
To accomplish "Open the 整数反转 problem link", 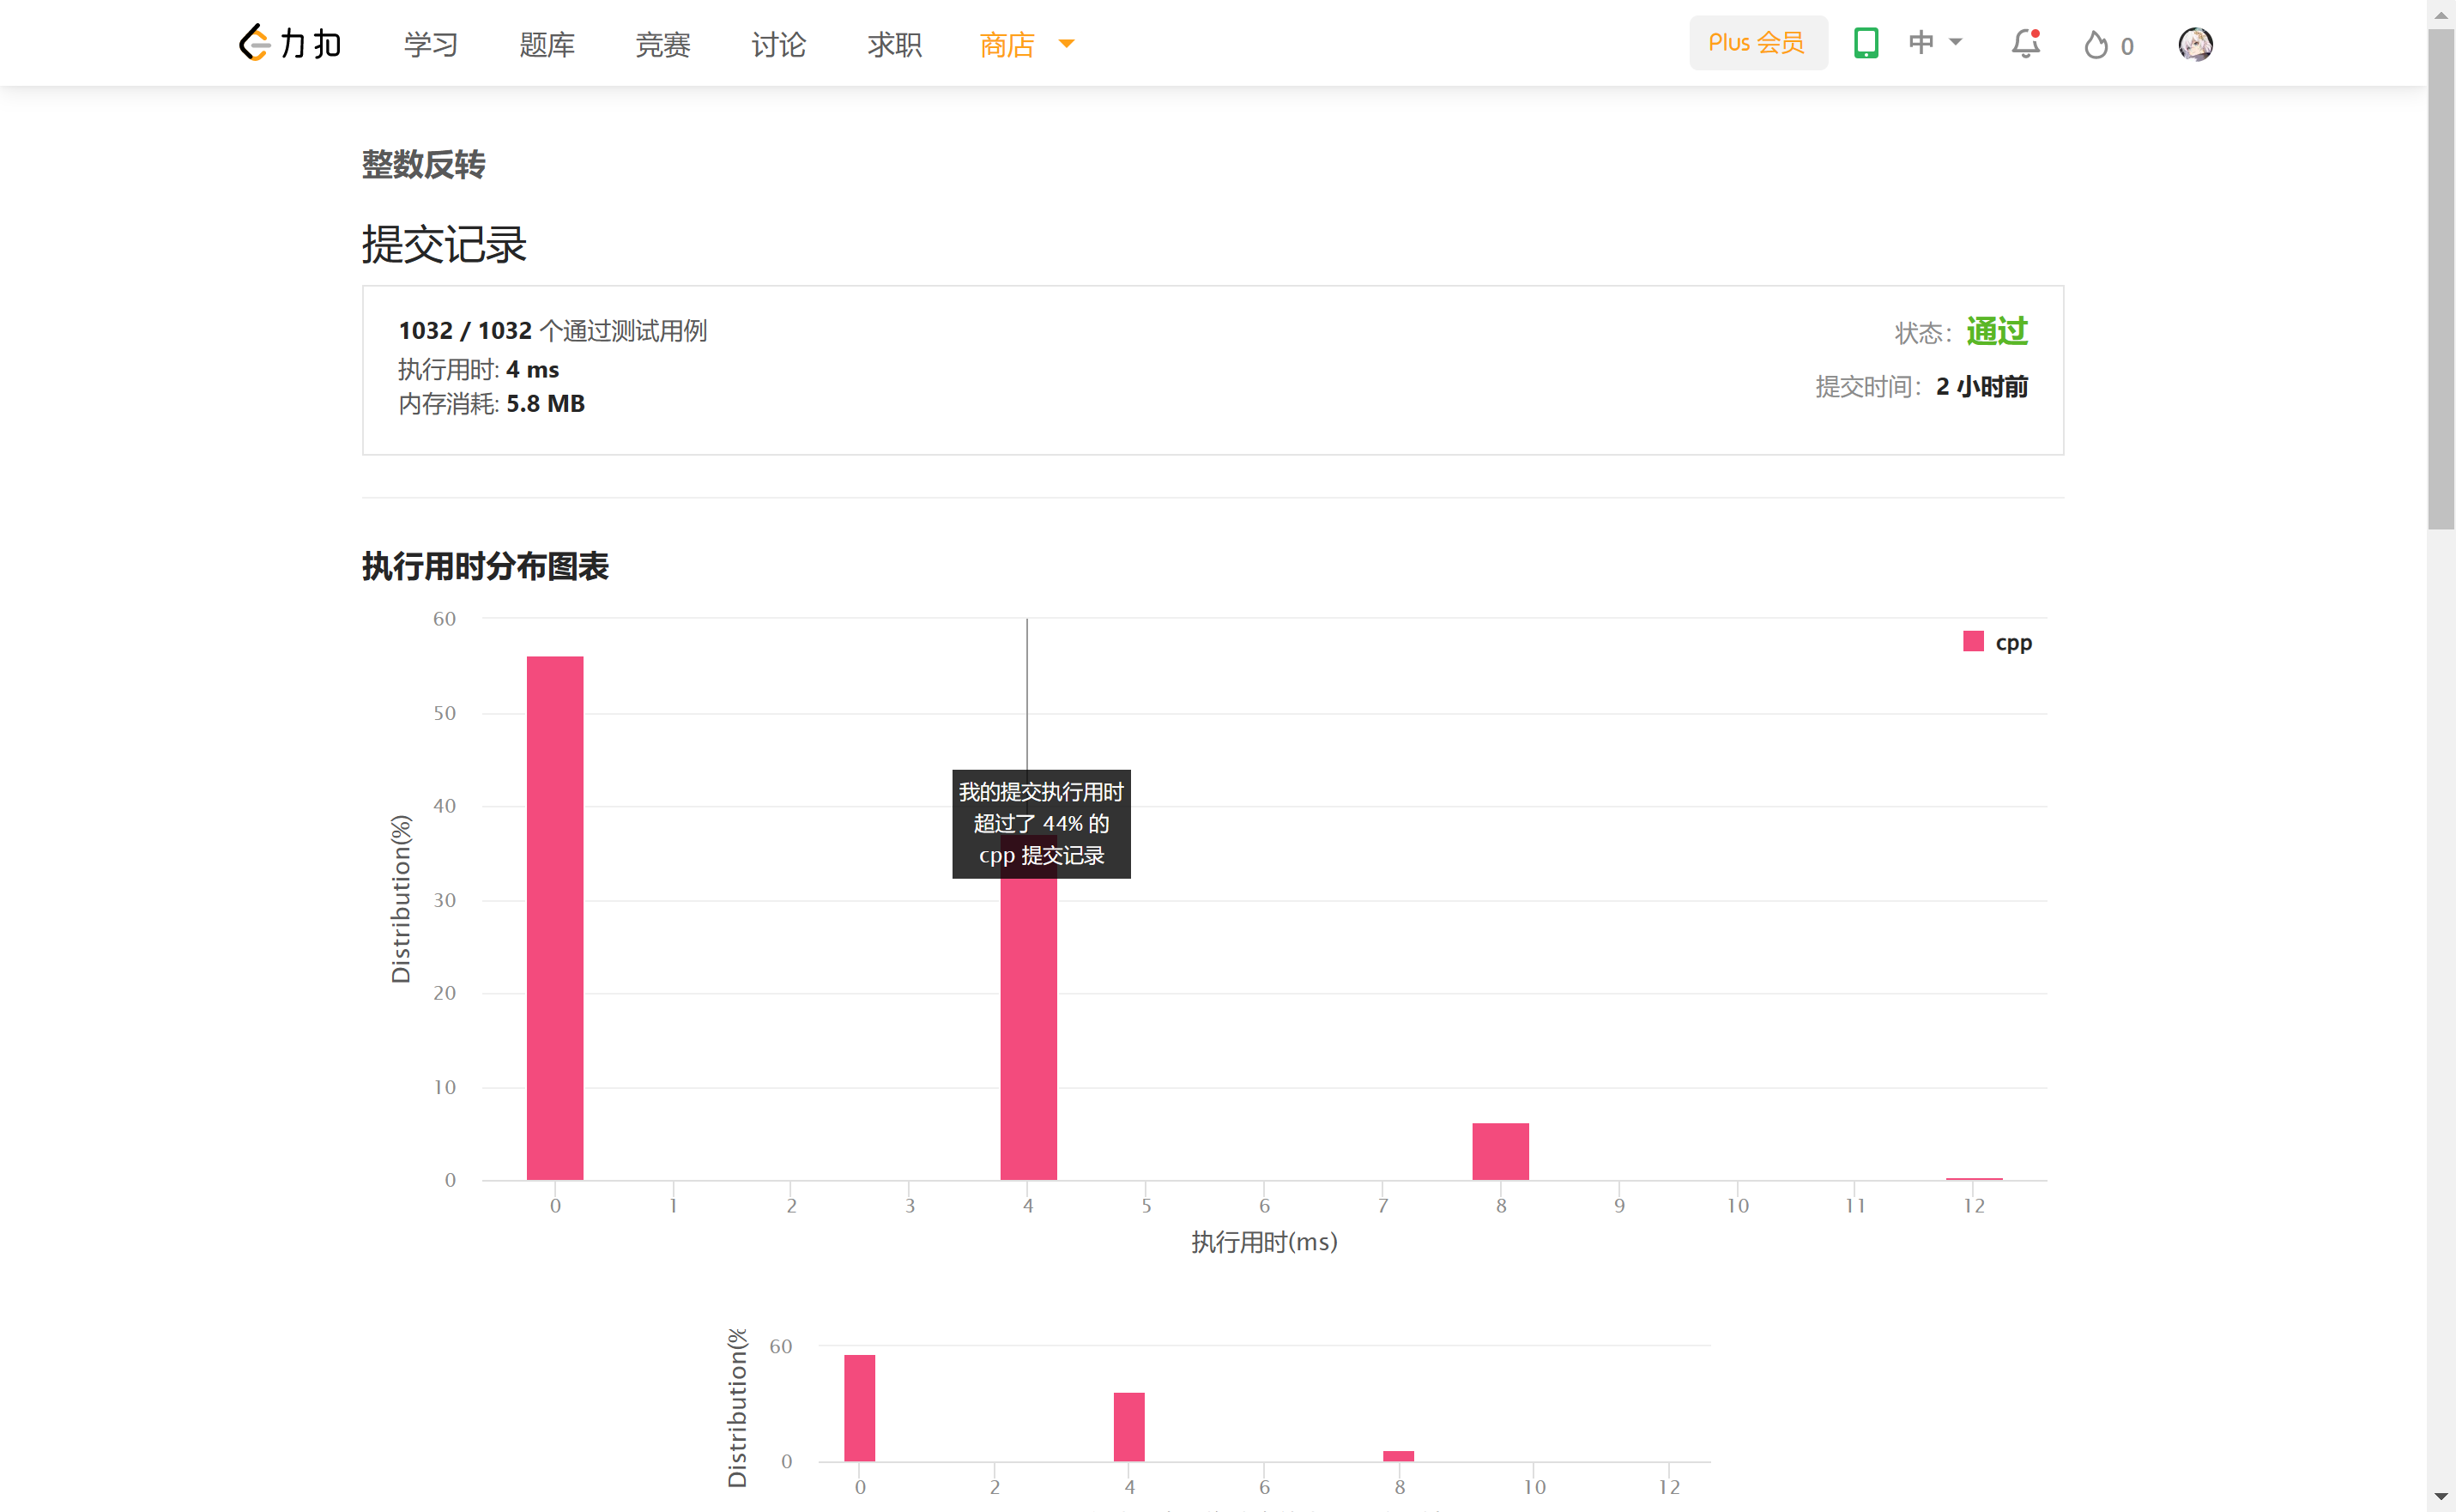I will [423, 164].
